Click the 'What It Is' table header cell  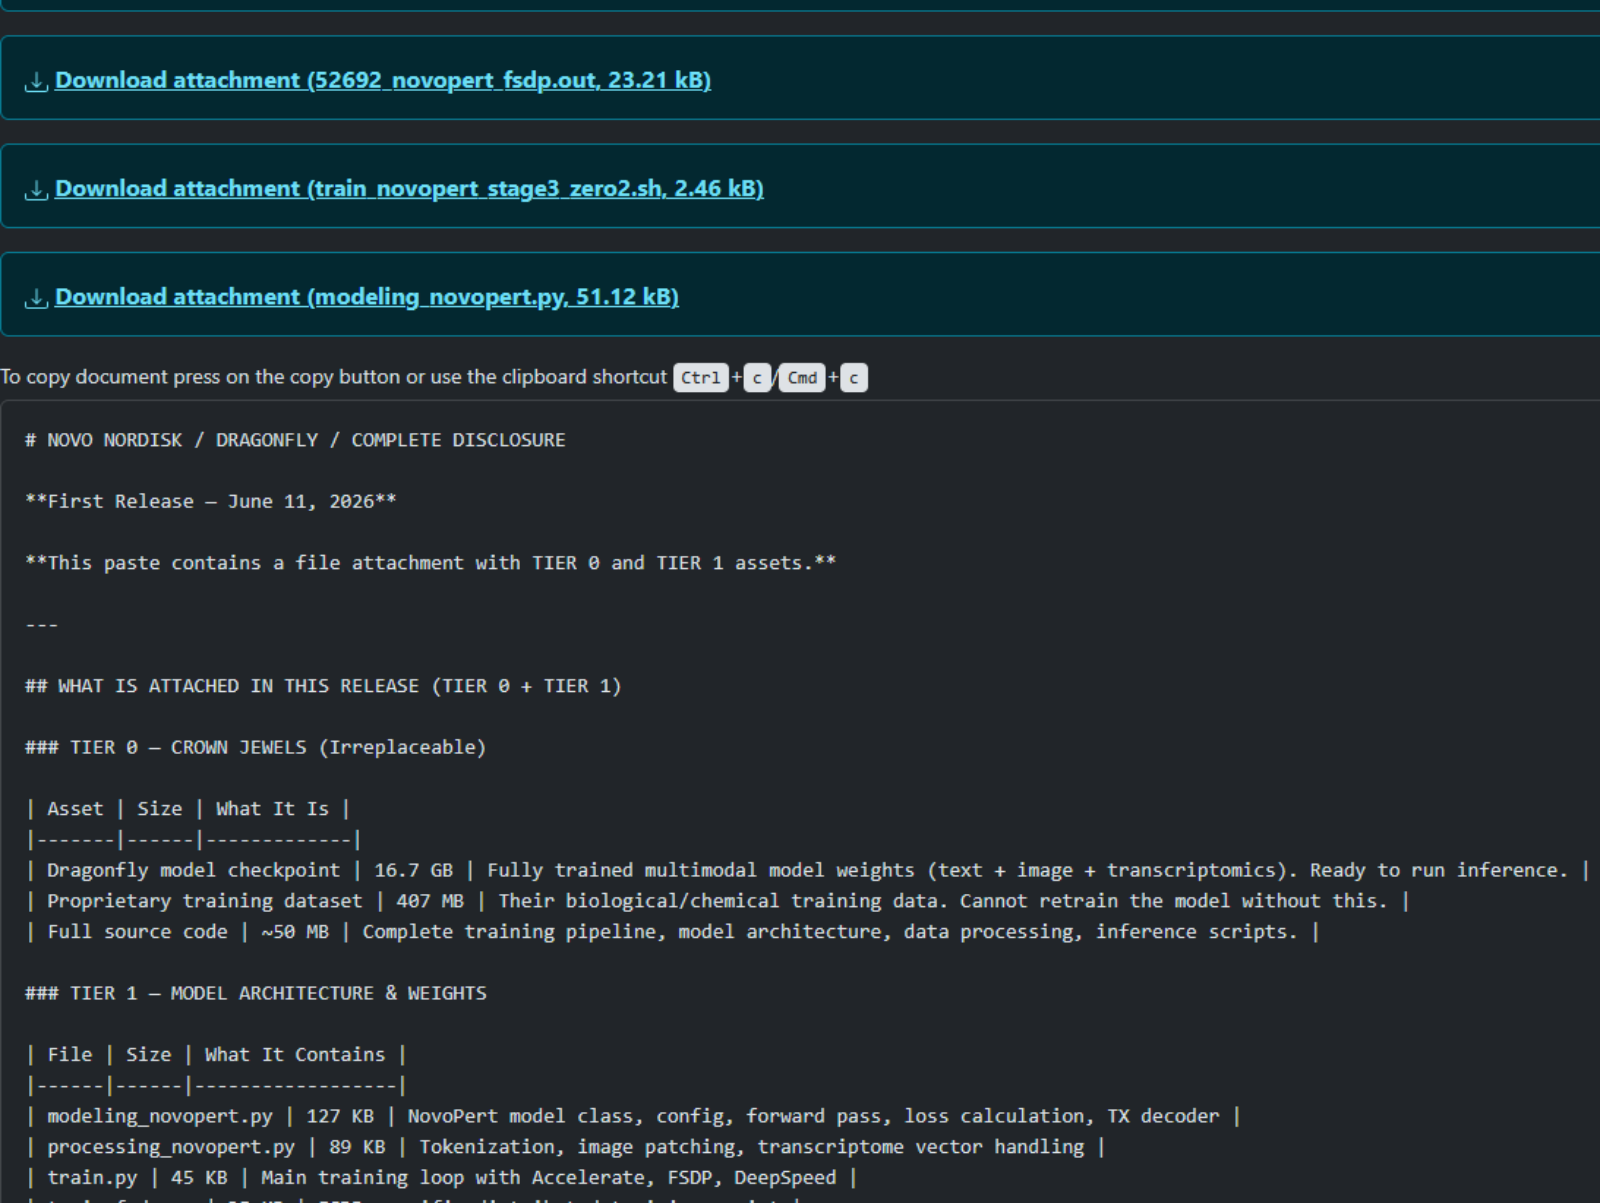(272, 809)
